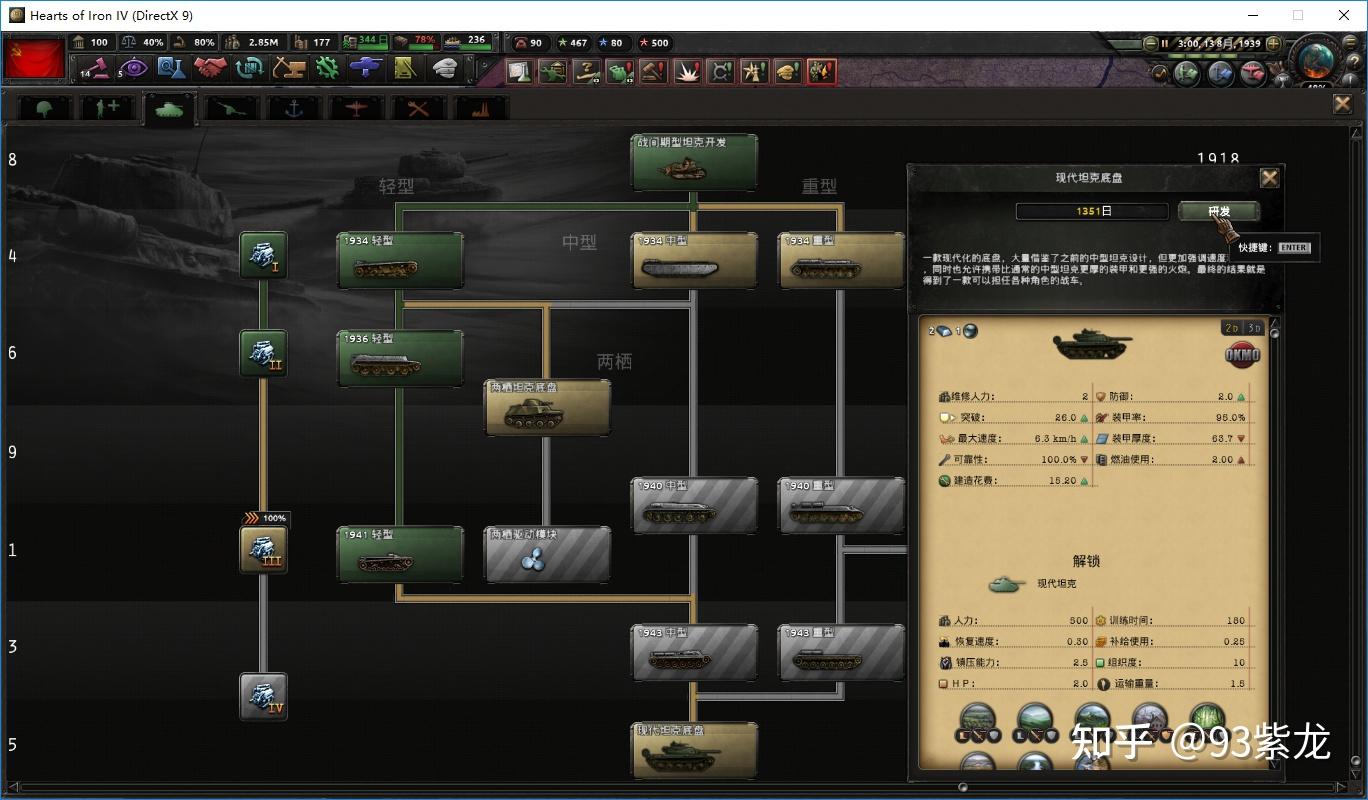Switch to the artillery research tab
This screenshot has width=1368, height=800.
tap(232, 107)
